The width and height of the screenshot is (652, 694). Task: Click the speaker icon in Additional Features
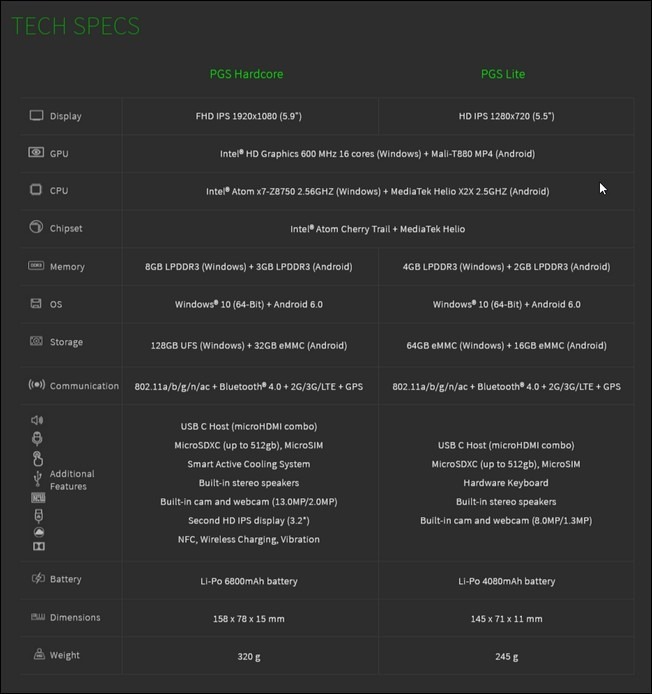(x=37, y=420)
